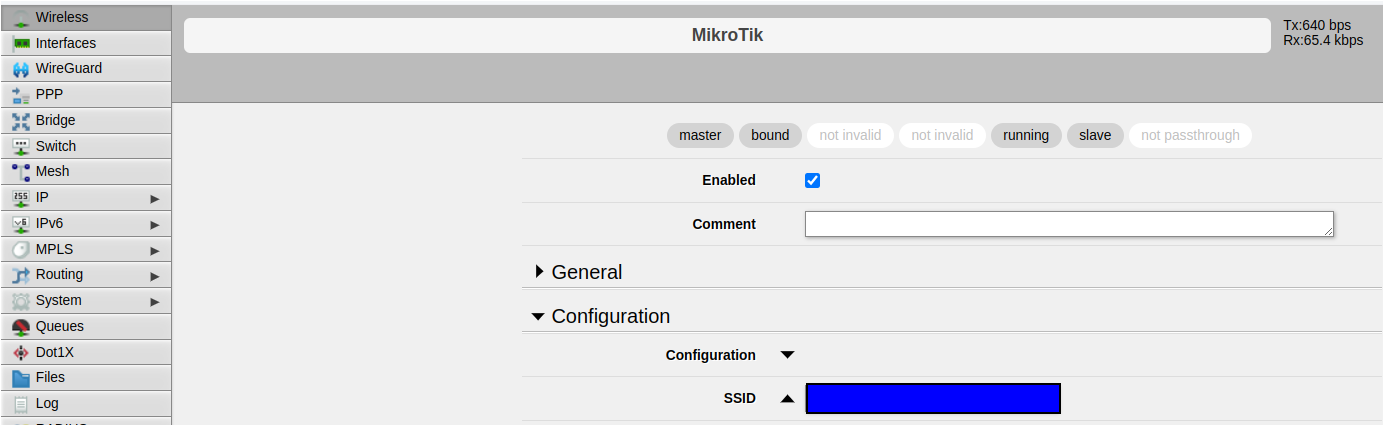Click the Files folder icon

click(21, 378)
